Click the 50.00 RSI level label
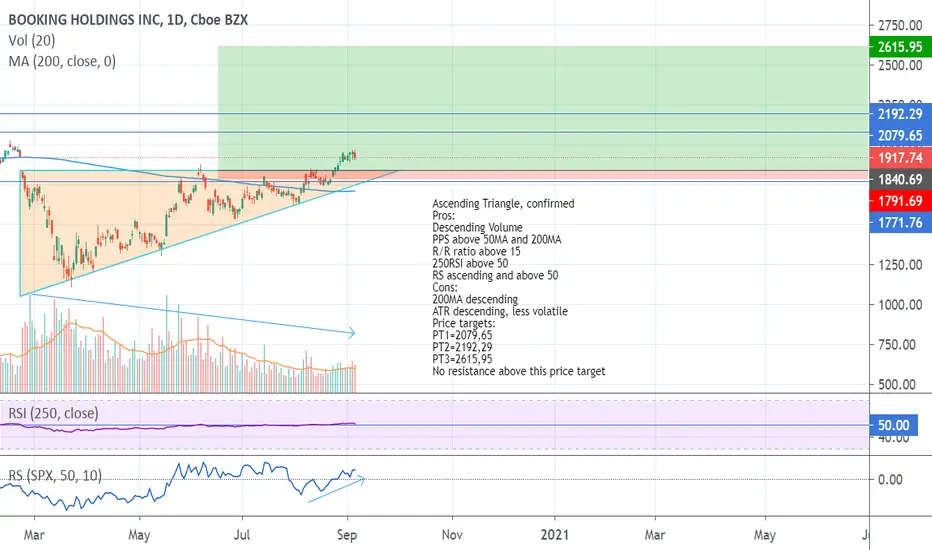This screenshot has width=932, height=550. (x=894, y=425)
